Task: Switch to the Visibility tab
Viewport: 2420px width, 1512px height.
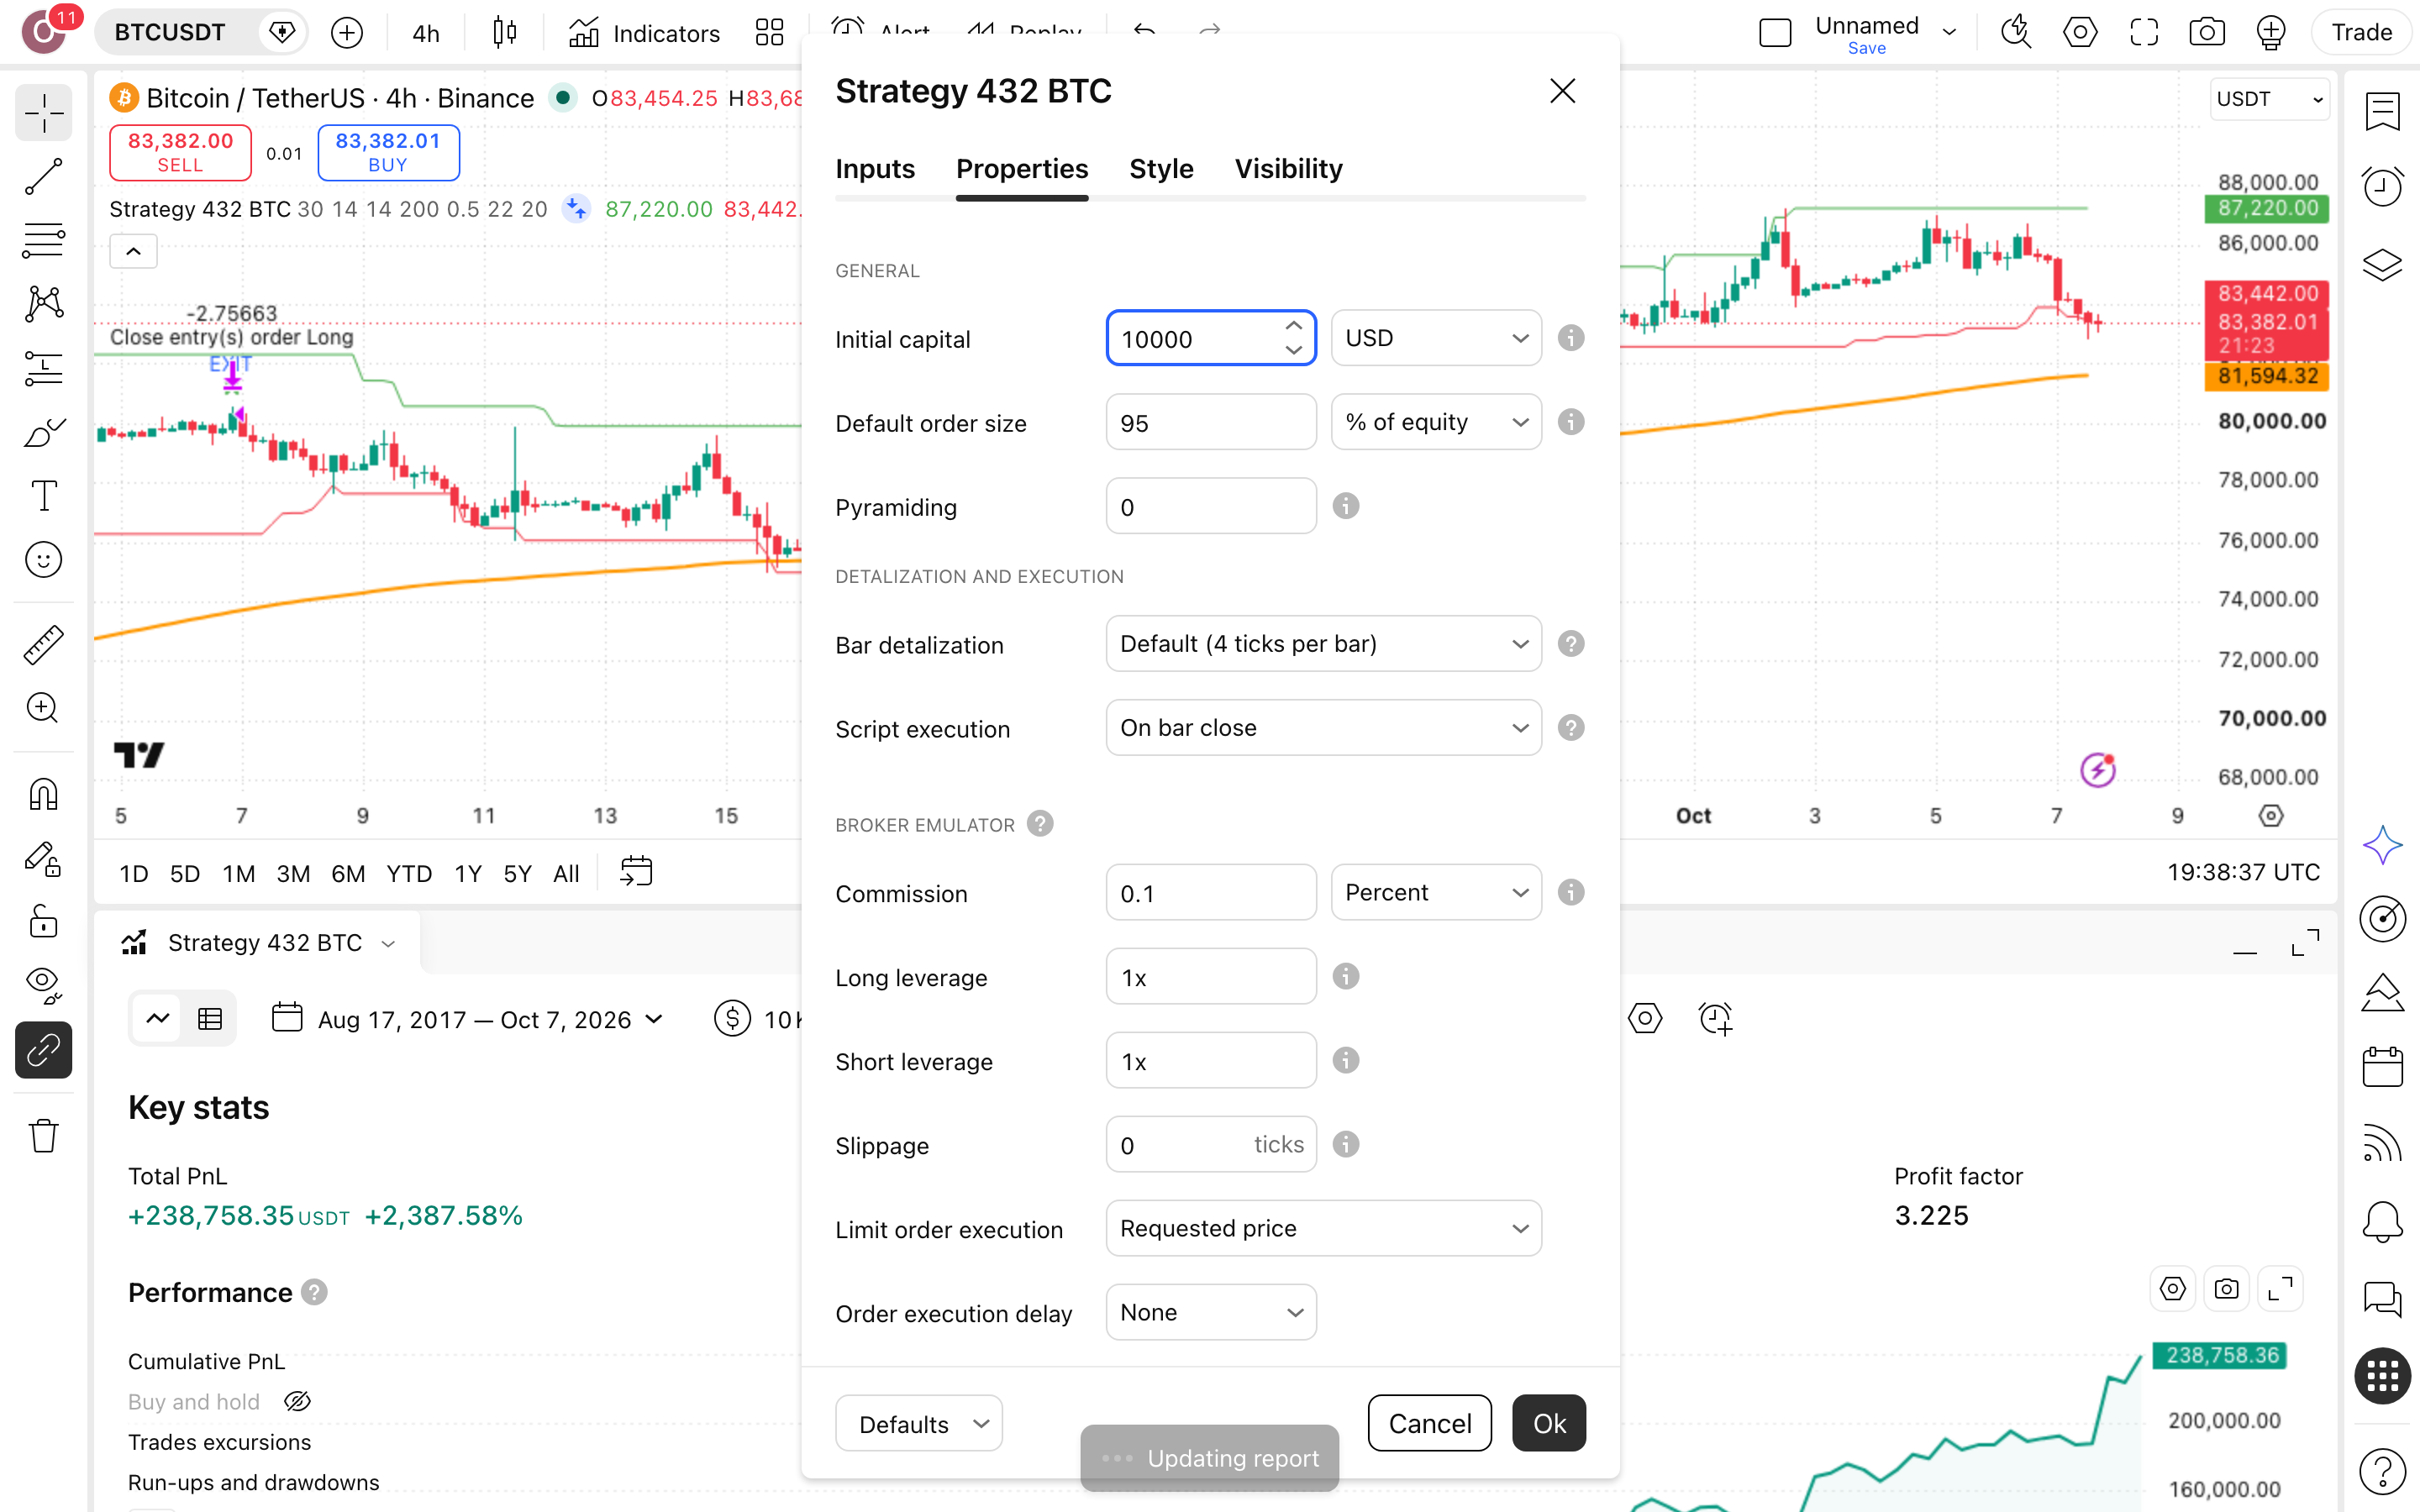Action: 1288,169
